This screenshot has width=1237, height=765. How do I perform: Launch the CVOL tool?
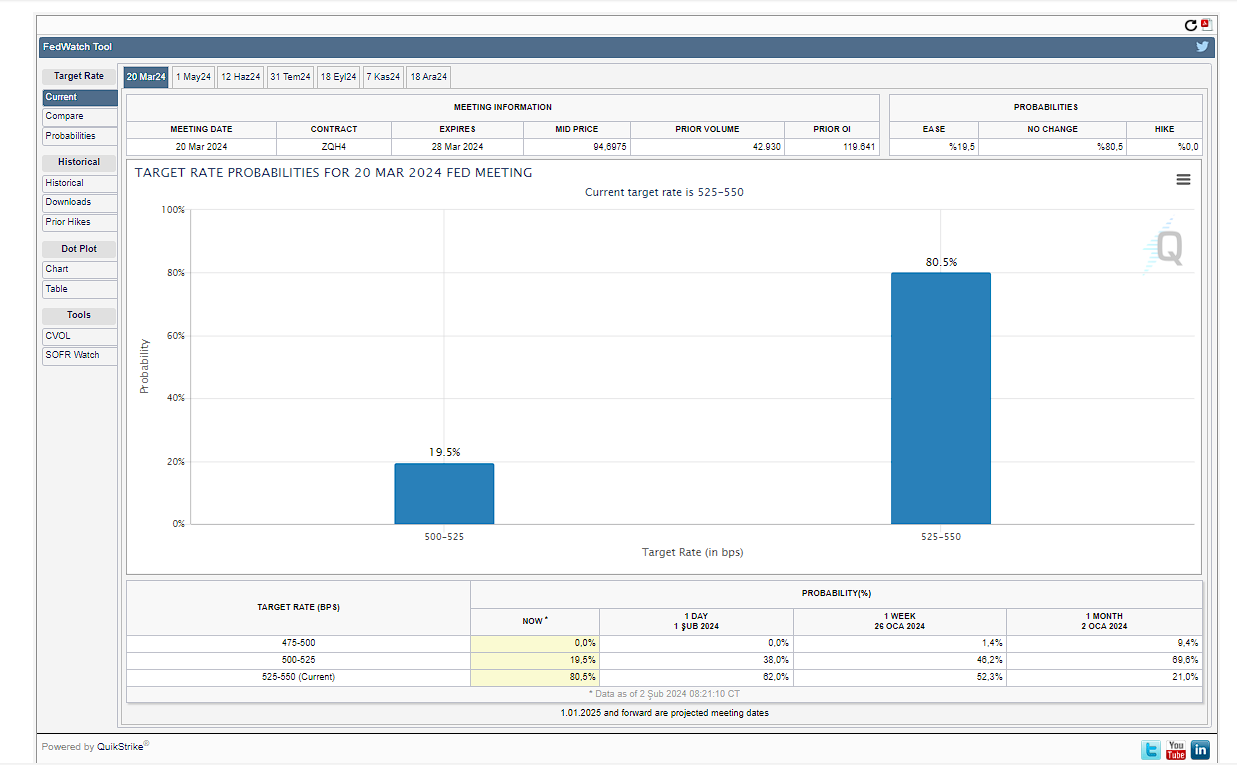coord(79,336)
